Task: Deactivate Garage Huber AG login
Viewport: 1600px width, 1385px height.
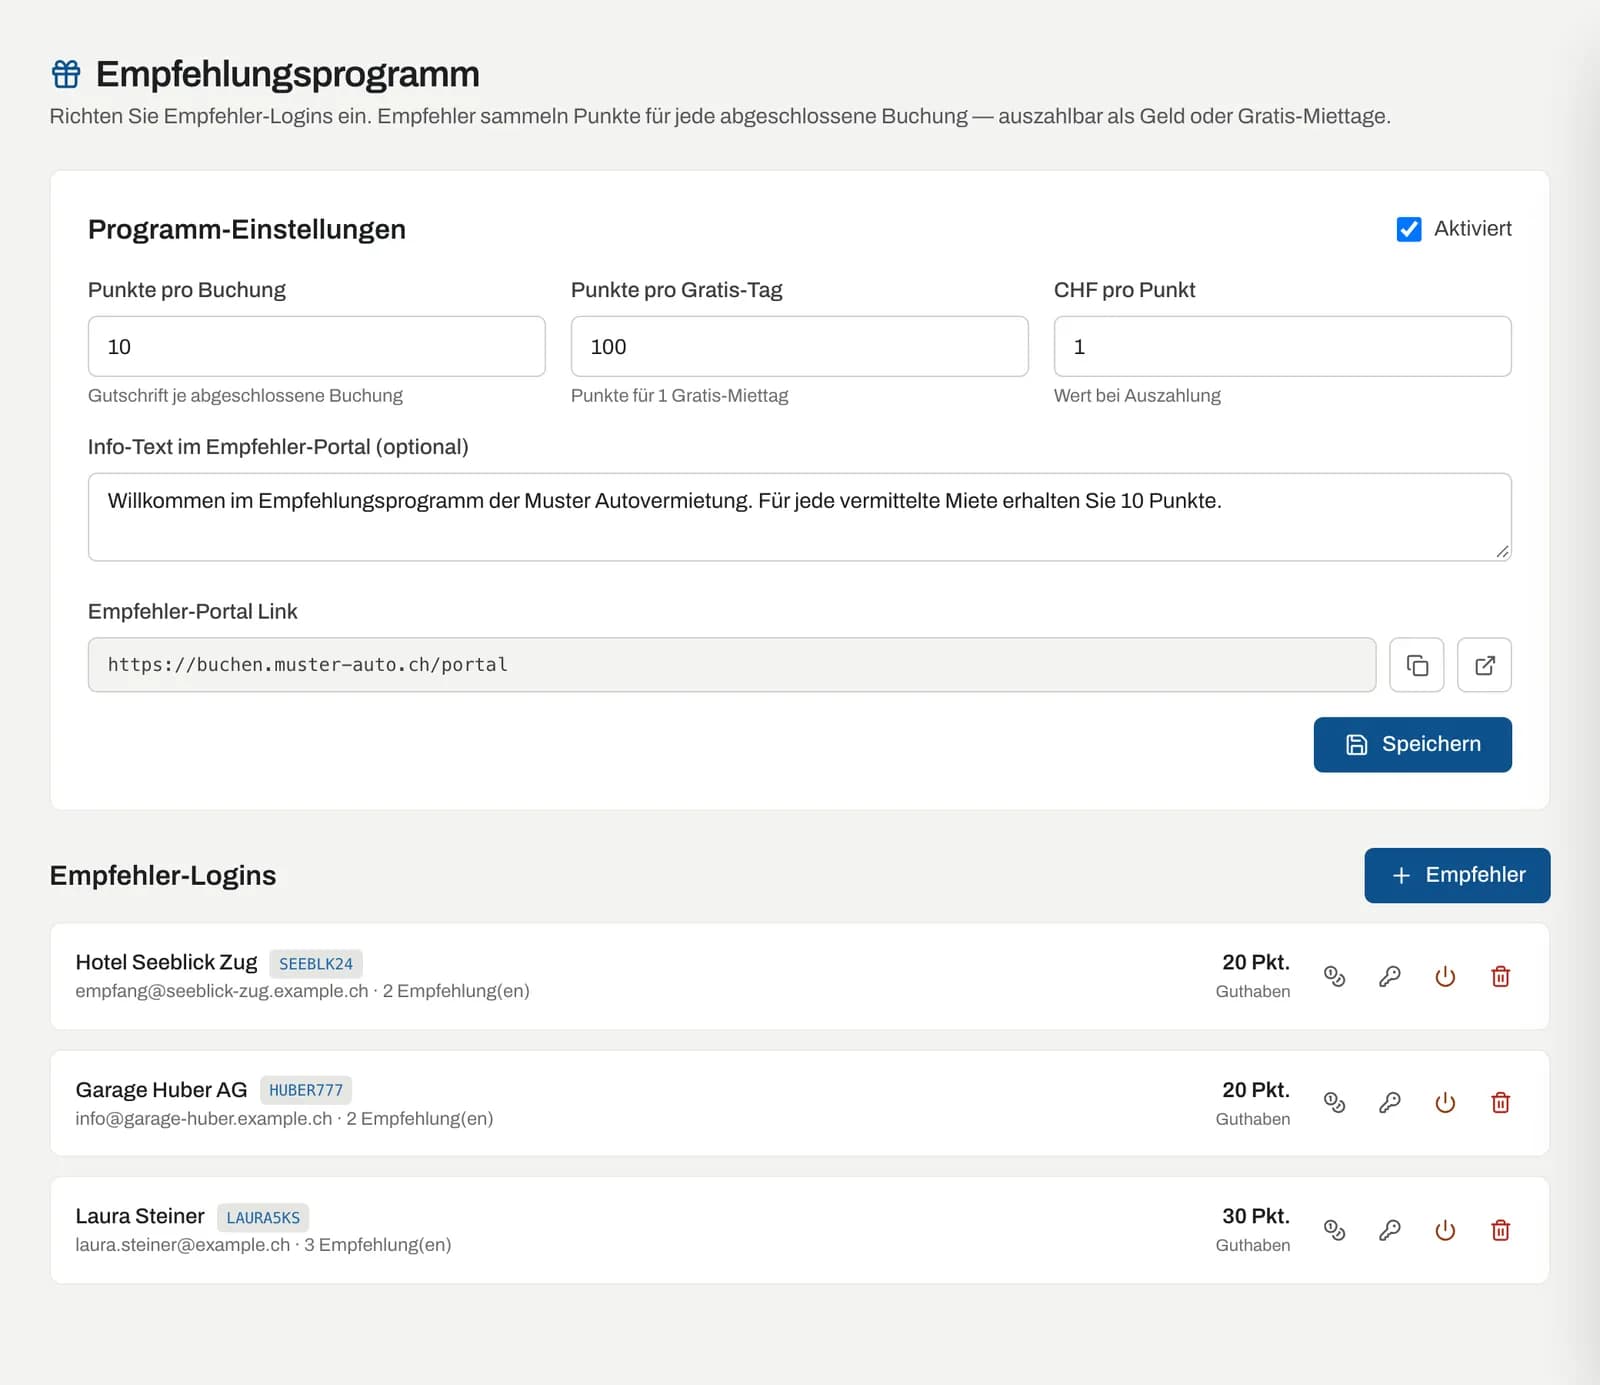Action: click(1445, 1103)
